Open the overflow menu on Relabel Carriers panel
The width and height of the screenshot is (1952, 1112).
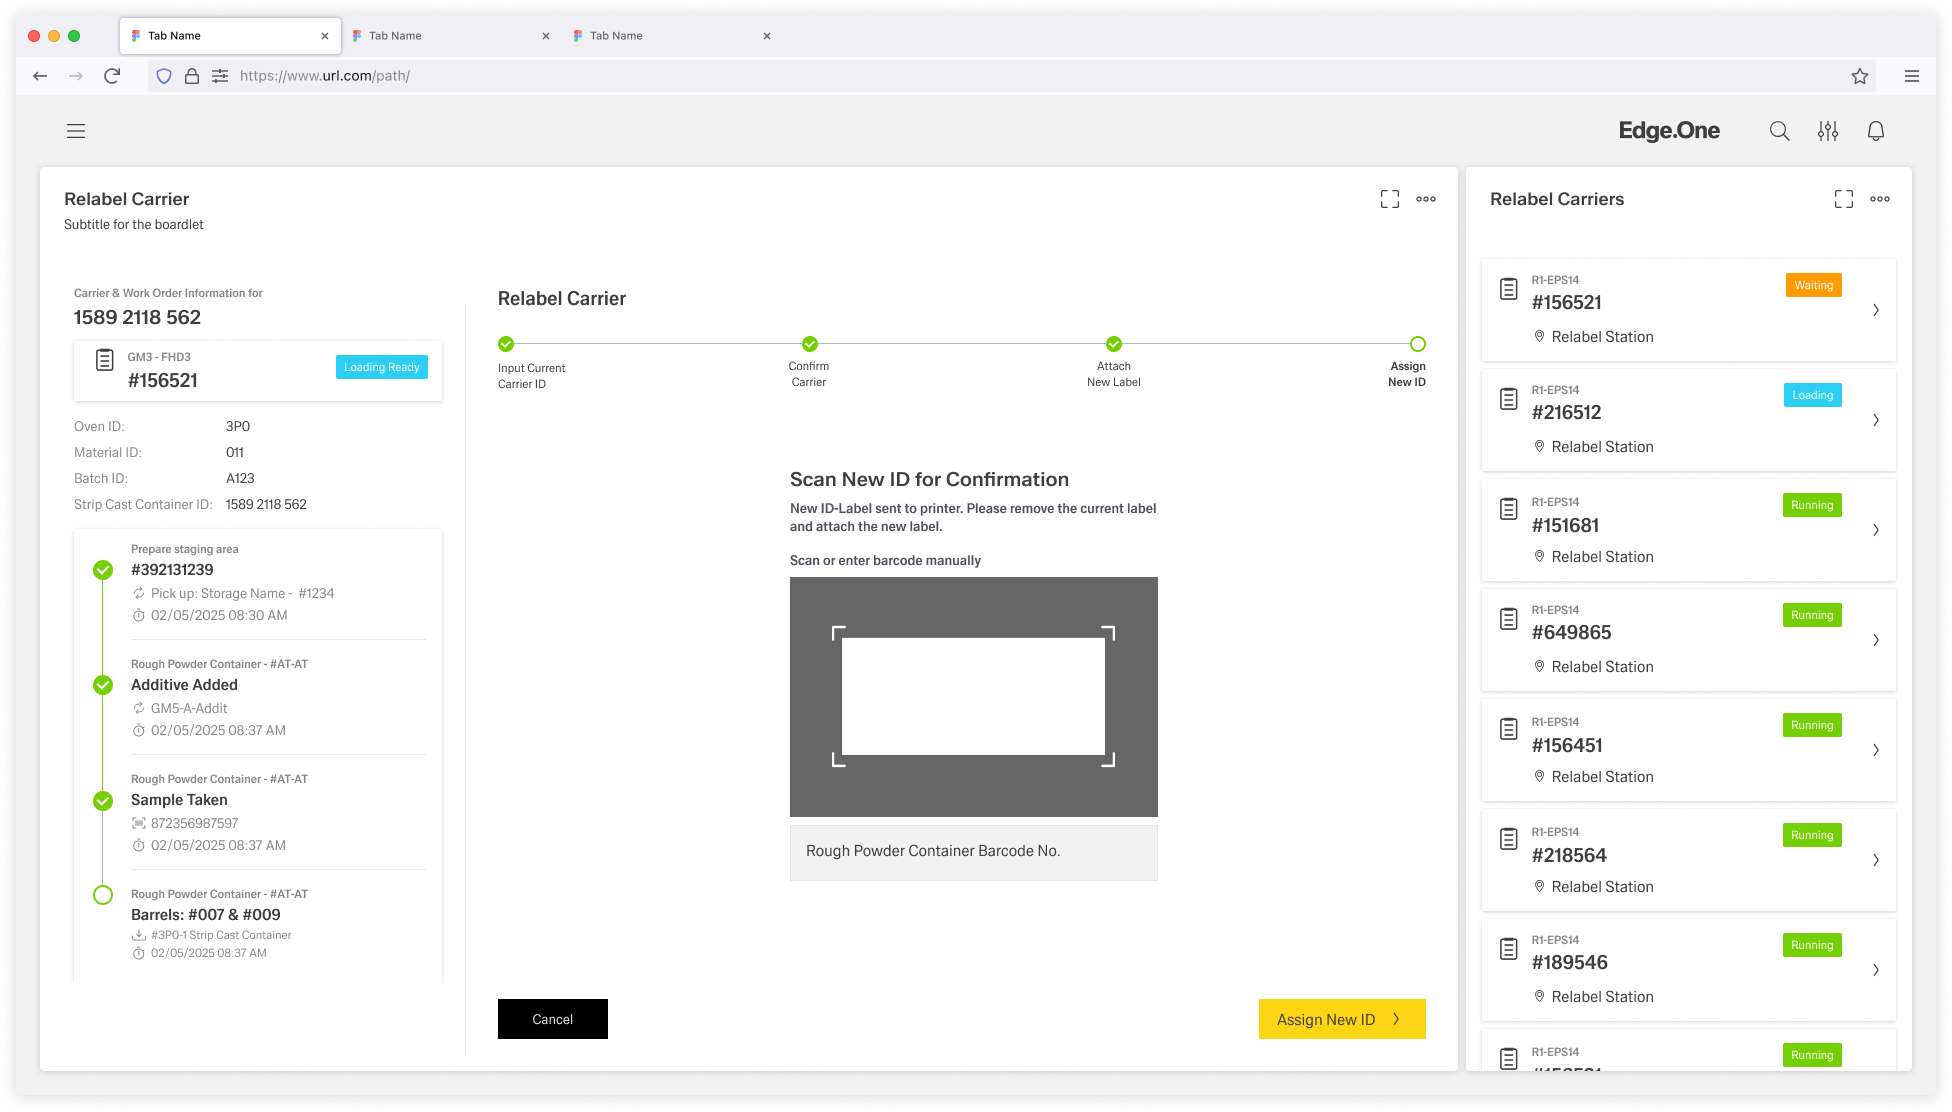(x=1879, y=198)
